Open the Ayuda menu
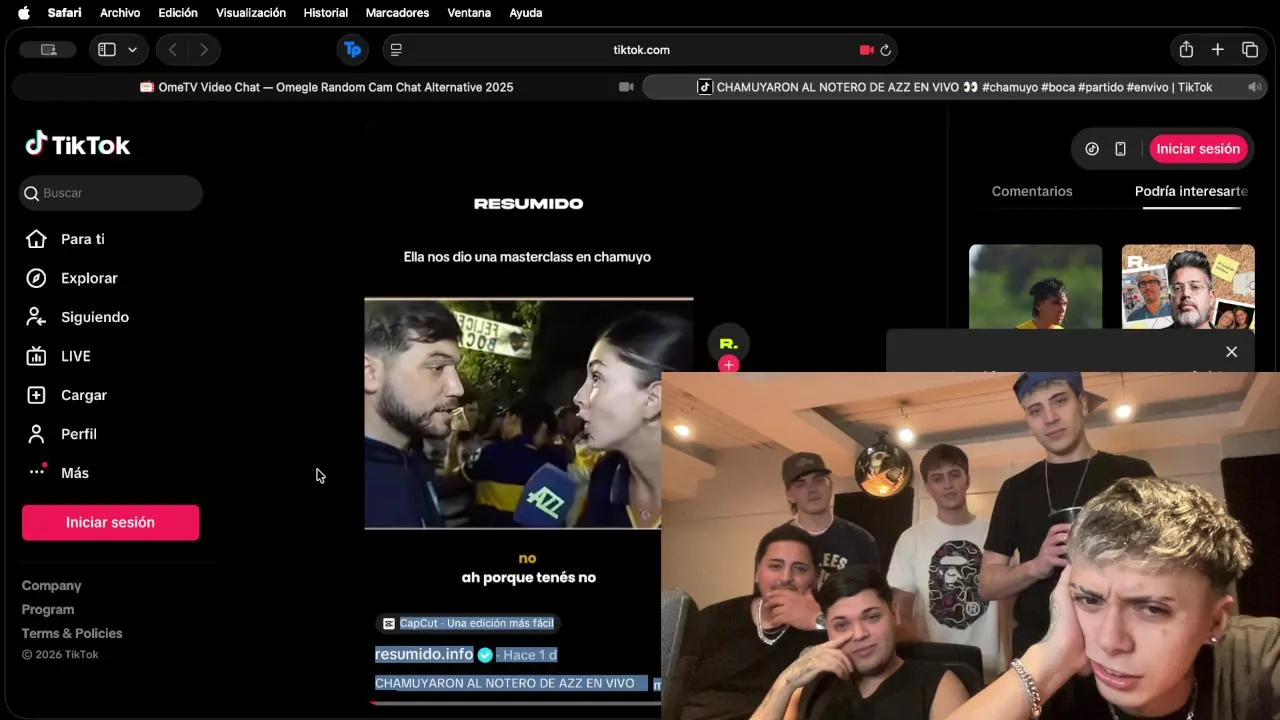Viewport: 1280px width, 720px height. coord(526,13)
